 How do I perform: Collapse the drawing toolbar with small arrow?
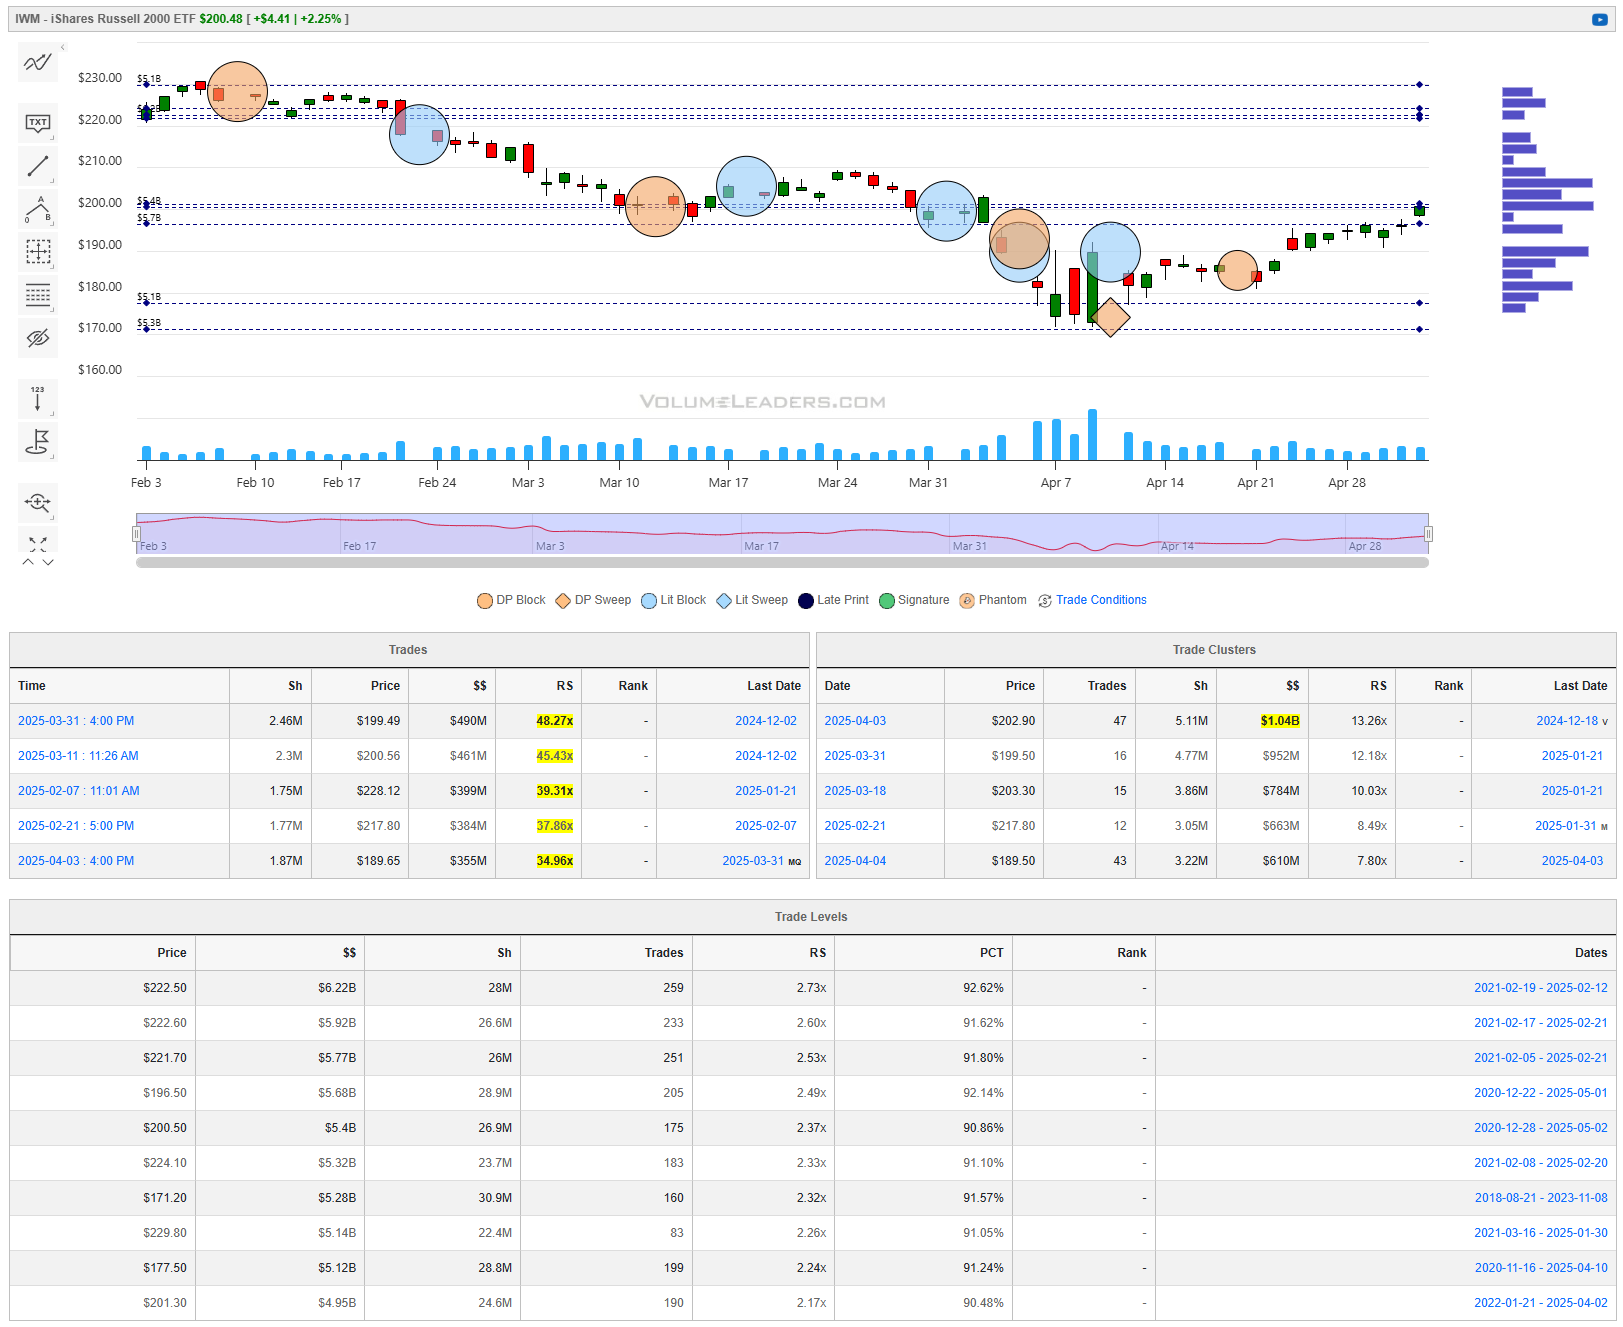pyautogui.click(x=62, y=47)
